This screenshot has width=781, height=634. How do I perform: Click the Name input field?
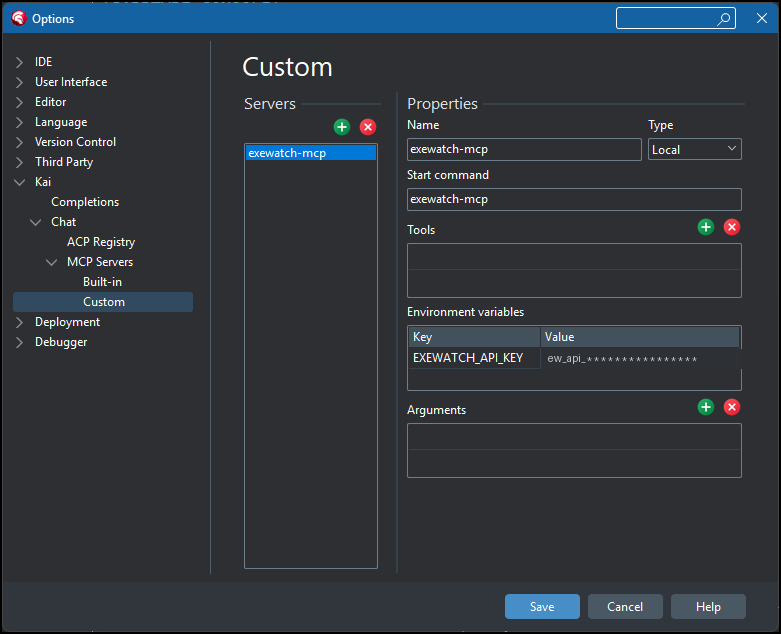pos(524,149)
